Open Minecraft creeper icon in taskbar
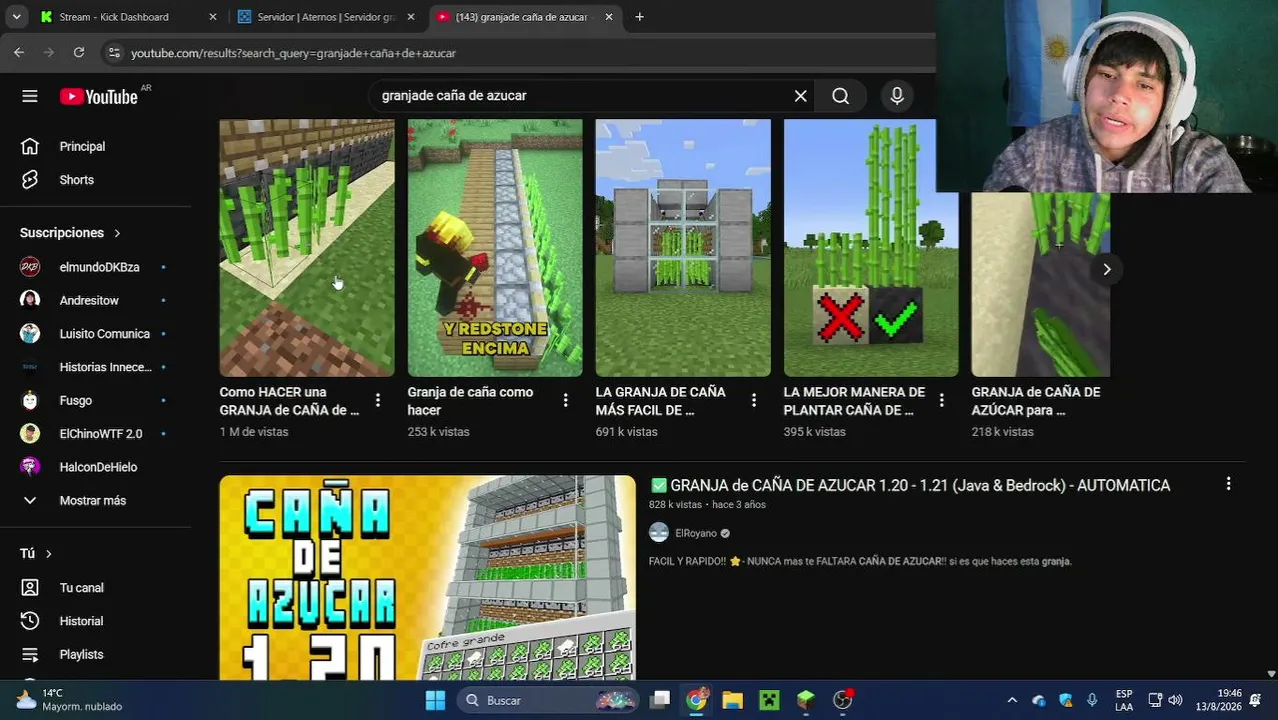1278x720 pixels. pos(769,700)
